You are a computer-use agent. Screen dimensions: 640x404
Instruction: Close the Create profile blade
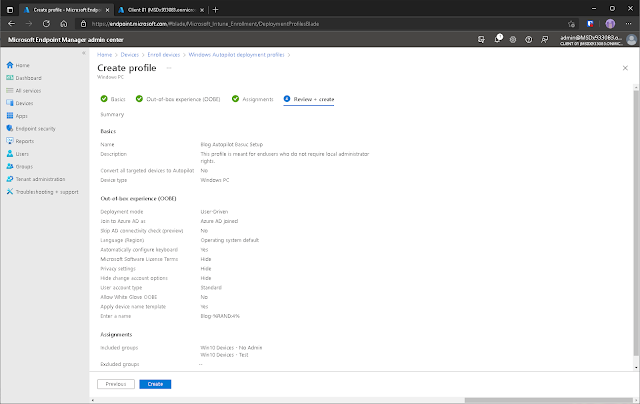pyautogui.click(x=625, y=68)
